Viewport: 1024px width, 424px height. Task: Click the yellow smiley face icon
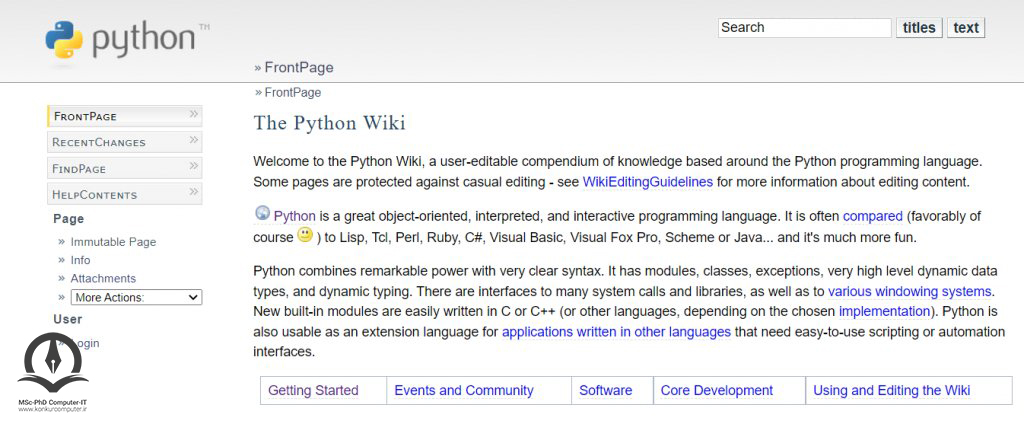[x=305, y=235]
